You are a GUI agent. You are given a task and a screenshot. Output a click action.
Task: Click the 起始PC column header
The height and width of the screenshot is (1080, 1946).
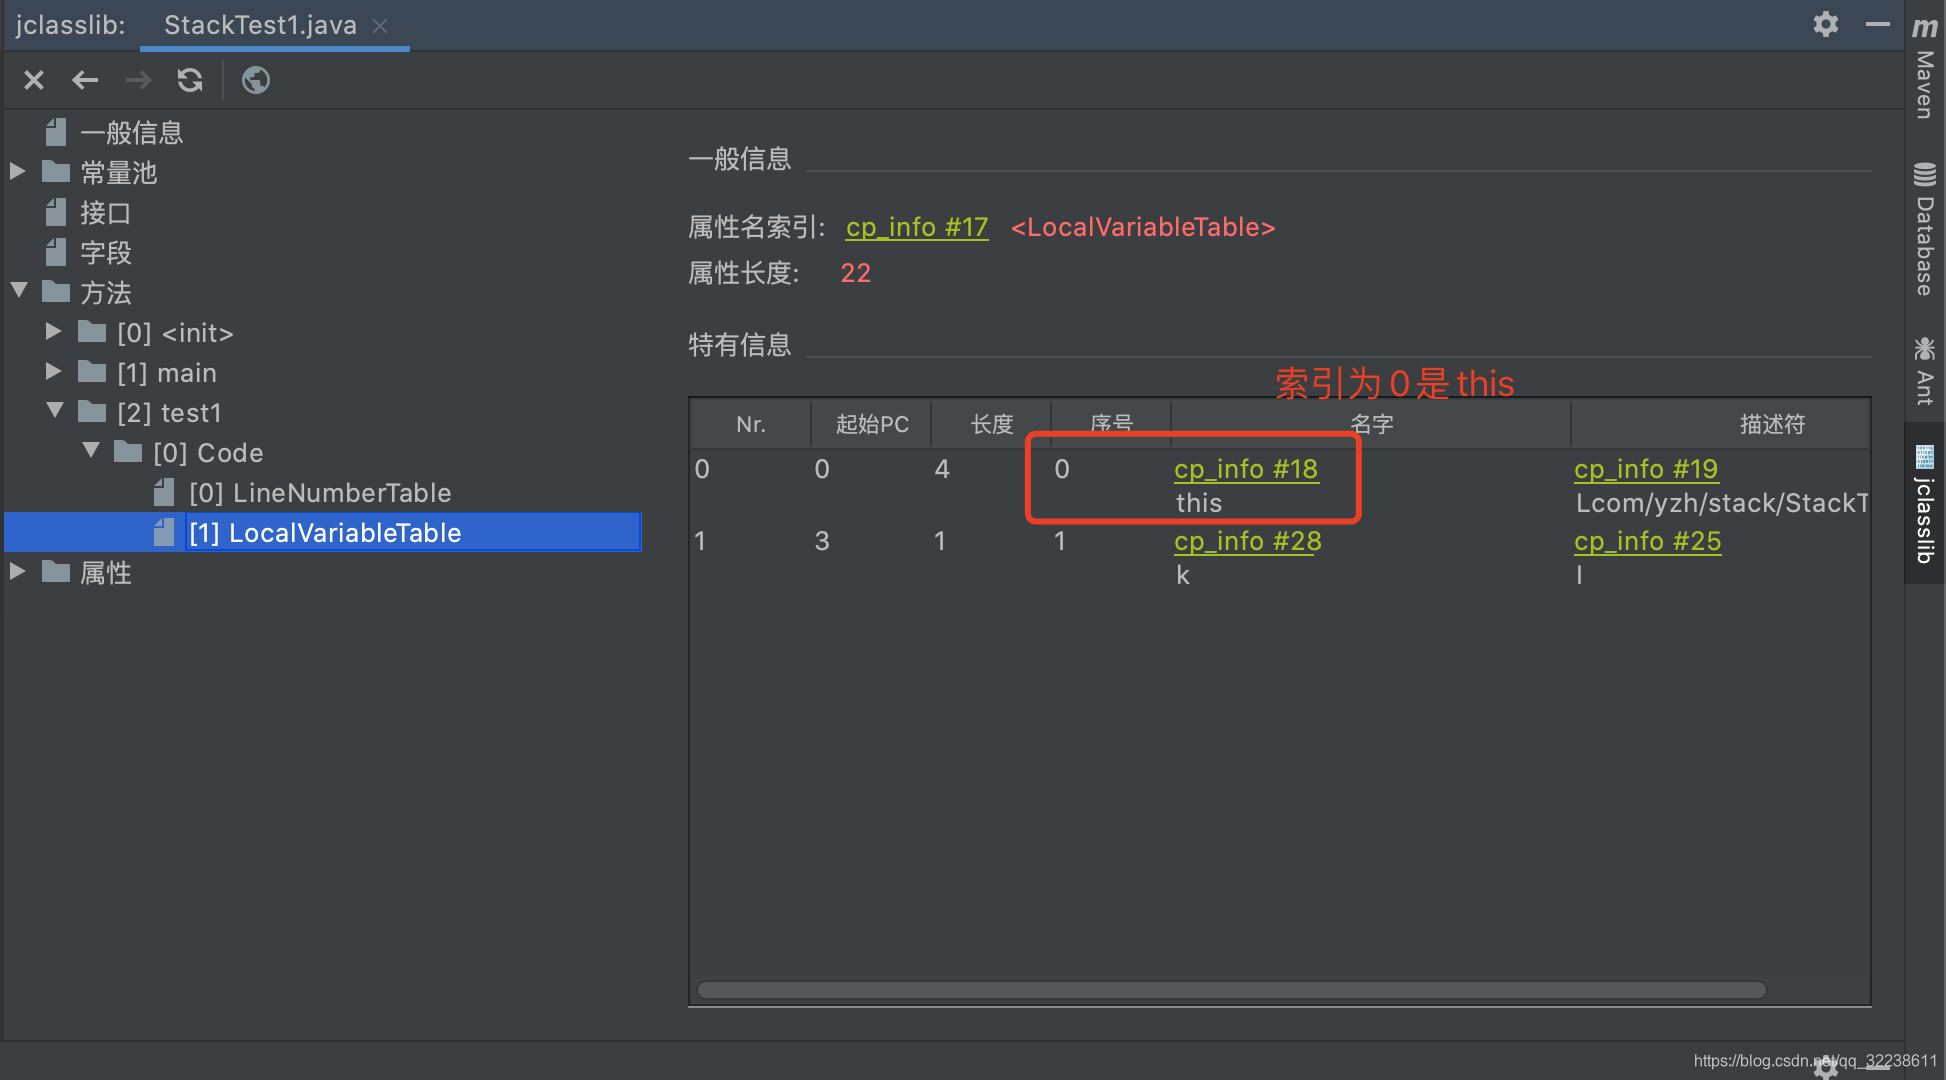click(x=872, y=424)
